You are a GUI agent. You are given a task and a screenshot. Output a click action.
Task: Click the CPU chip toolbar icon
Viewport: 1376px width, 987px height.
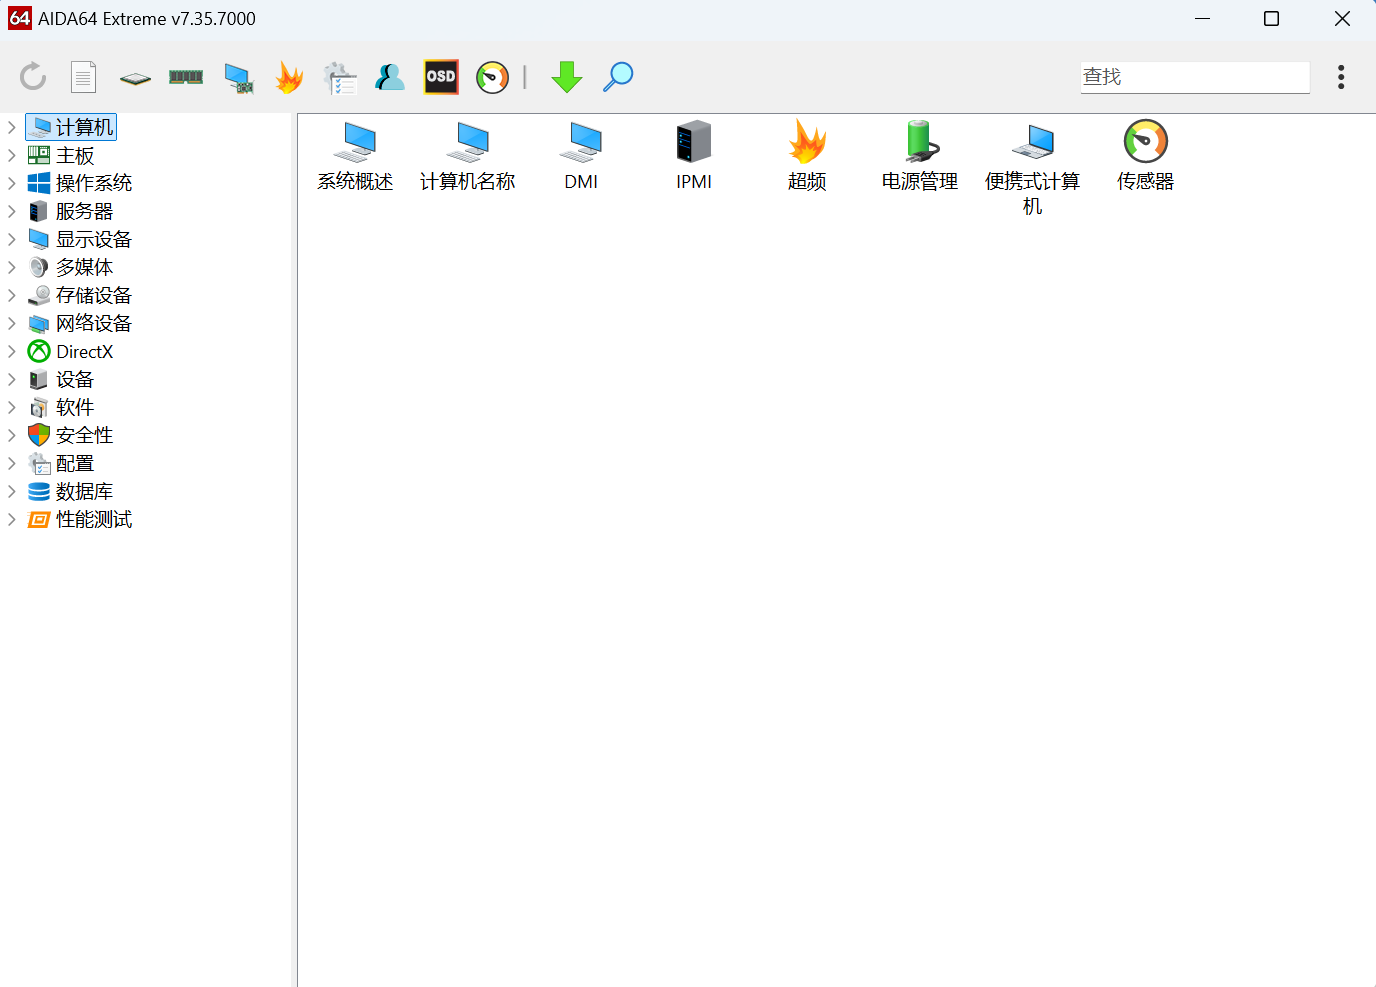(135, 78)
